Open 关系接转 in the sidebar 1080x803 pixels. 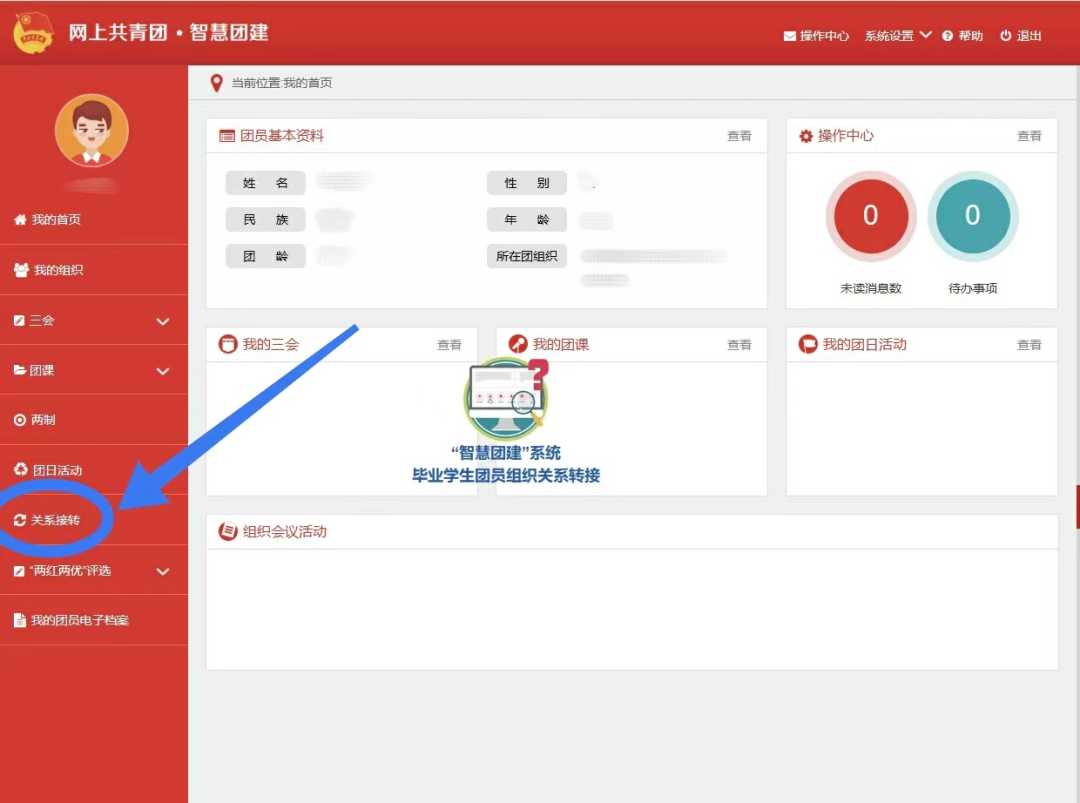click(x=55, y=520)
